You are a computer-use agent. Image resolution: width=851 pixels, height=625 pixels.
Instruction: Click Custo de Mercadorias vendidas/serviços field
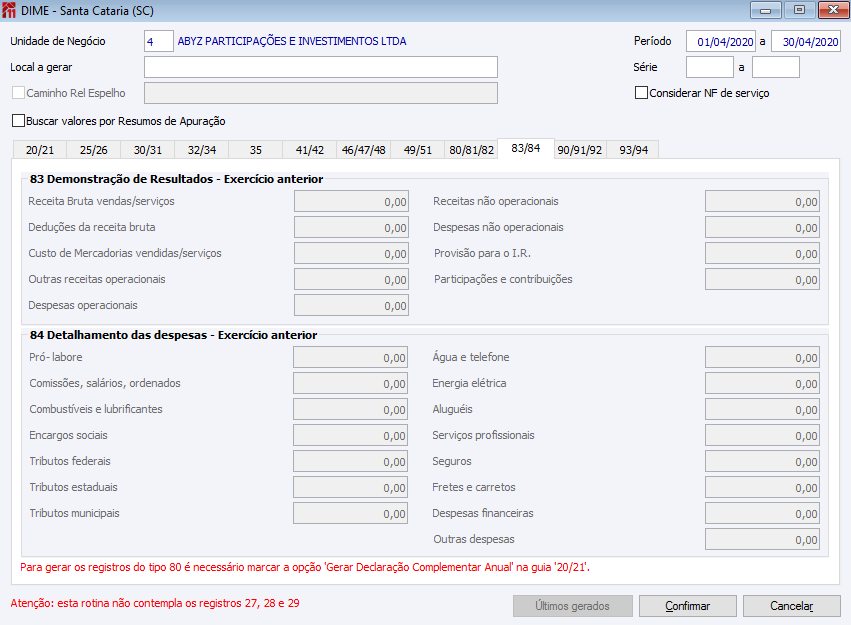[351, 253]
